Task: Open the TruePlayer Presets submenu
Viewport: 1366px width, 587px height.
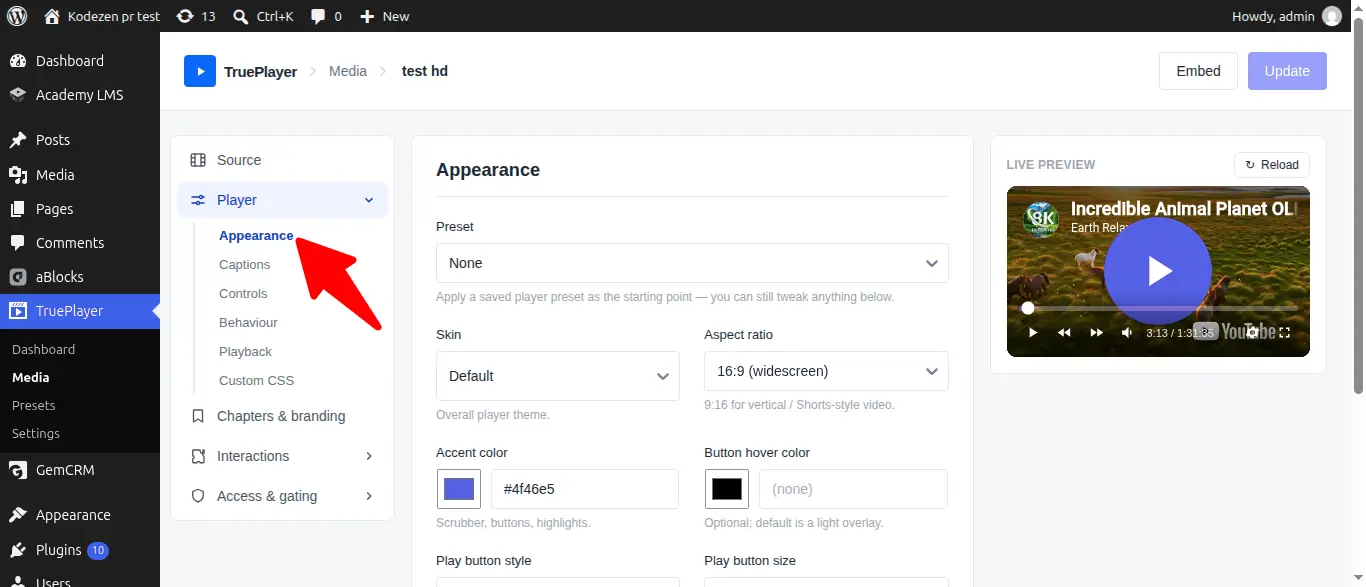Action: click(34, 405)
